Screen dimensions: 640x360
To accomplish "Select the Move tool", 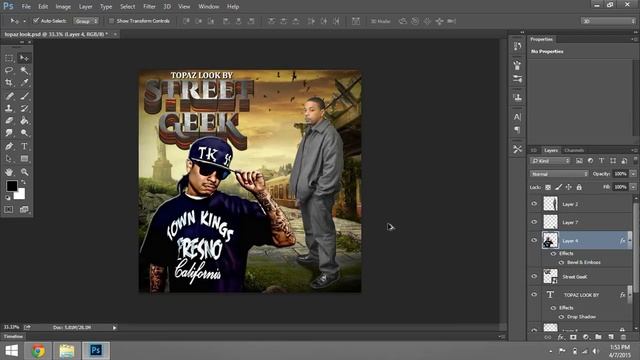I will (x=24, y=58).
